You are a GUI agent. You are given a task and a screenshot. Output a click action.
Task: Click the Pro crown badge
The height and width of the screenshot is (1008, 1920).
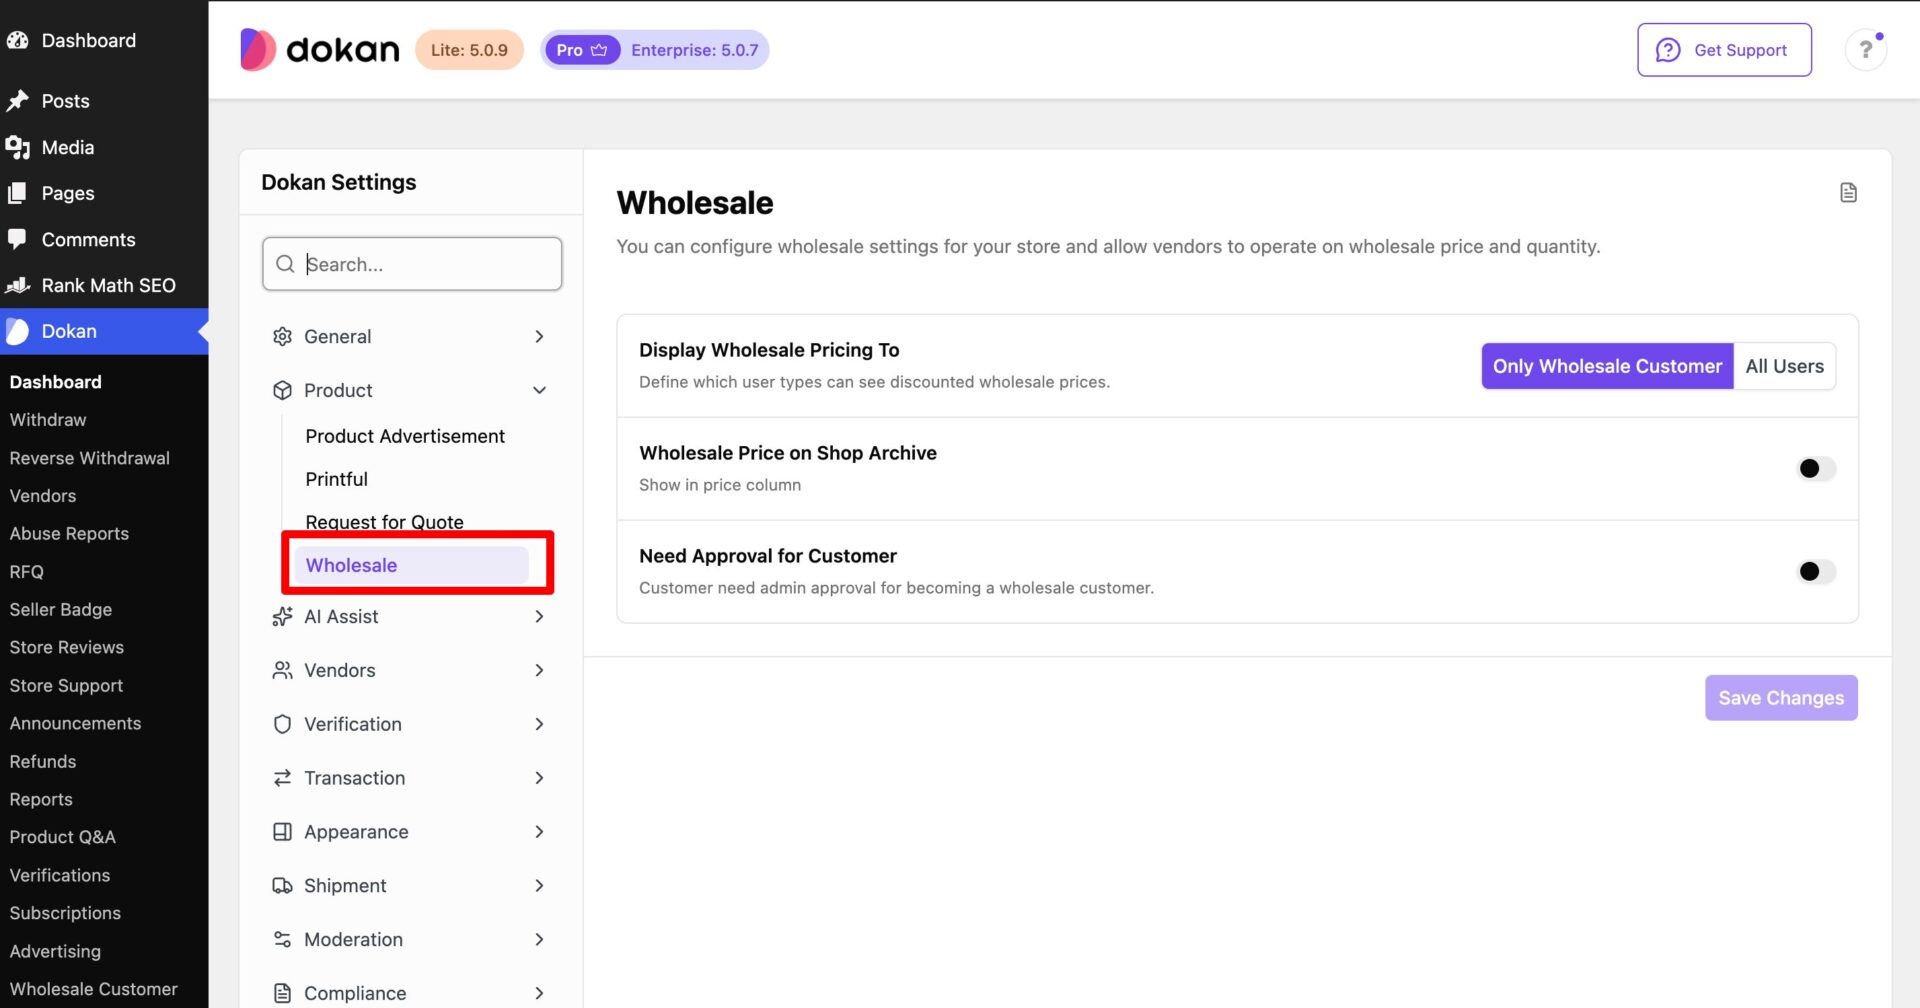582,50
